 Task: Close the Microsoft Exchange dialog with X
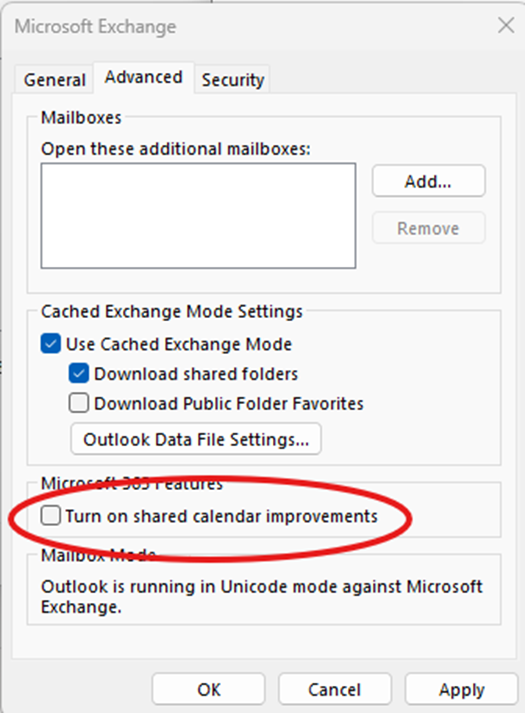point(505,26)
